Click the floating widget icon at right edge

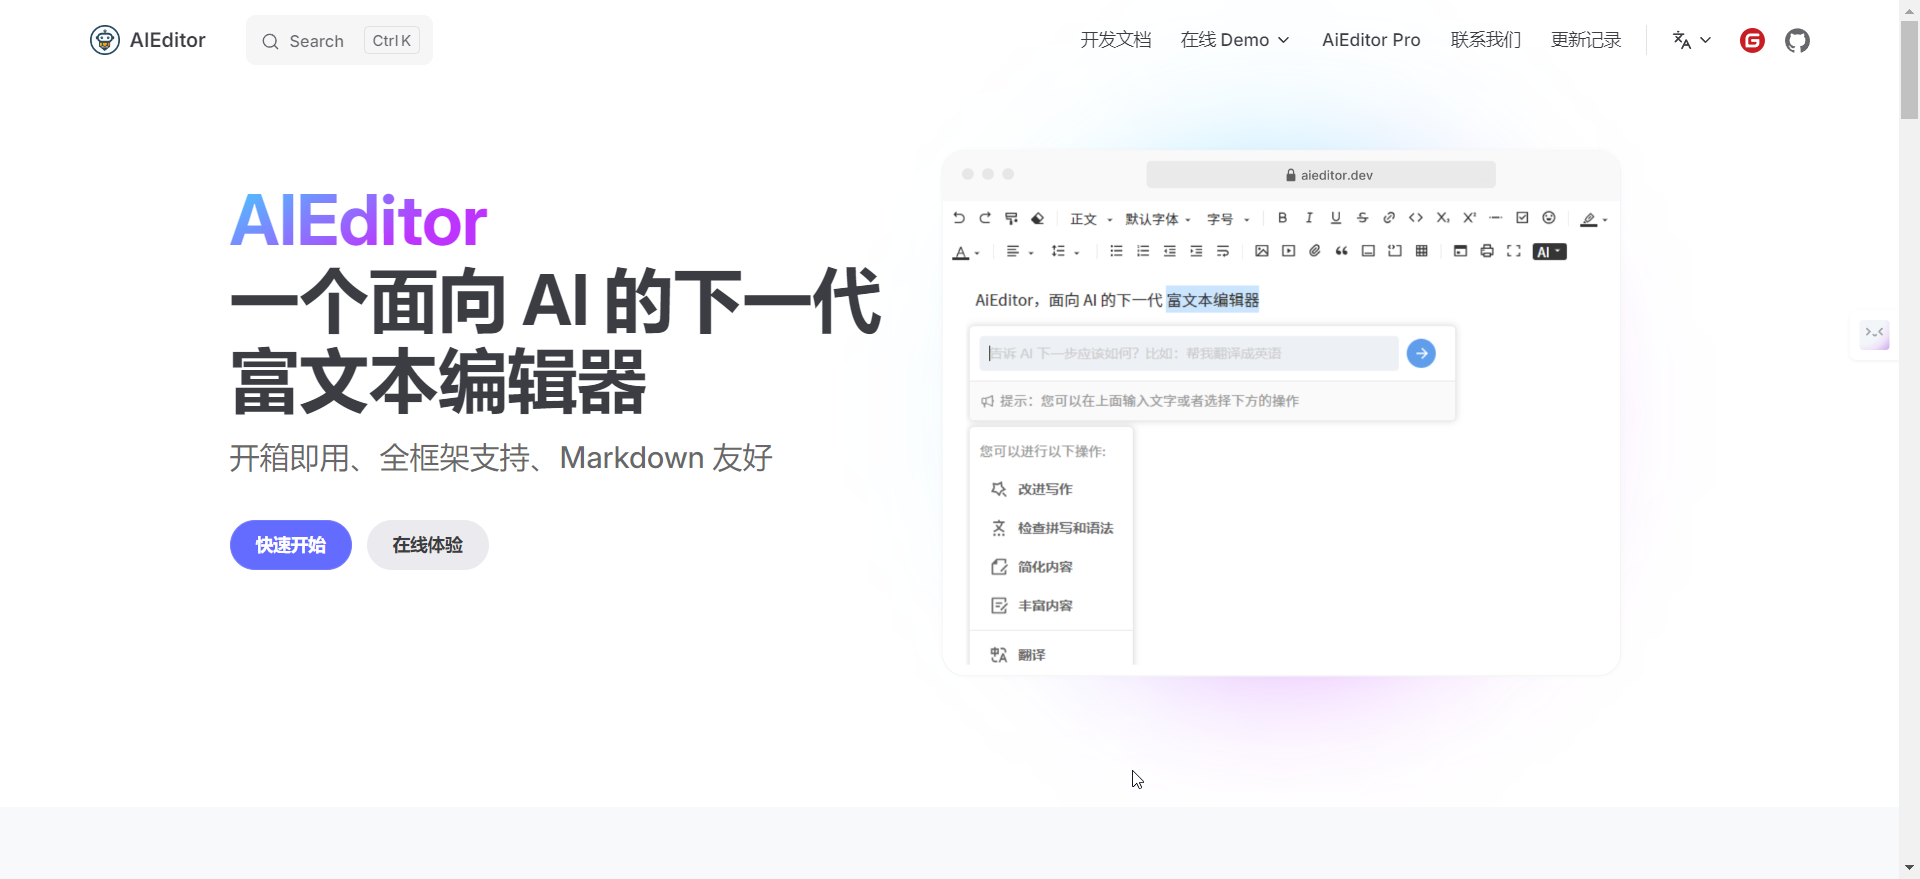point(1874,334)
